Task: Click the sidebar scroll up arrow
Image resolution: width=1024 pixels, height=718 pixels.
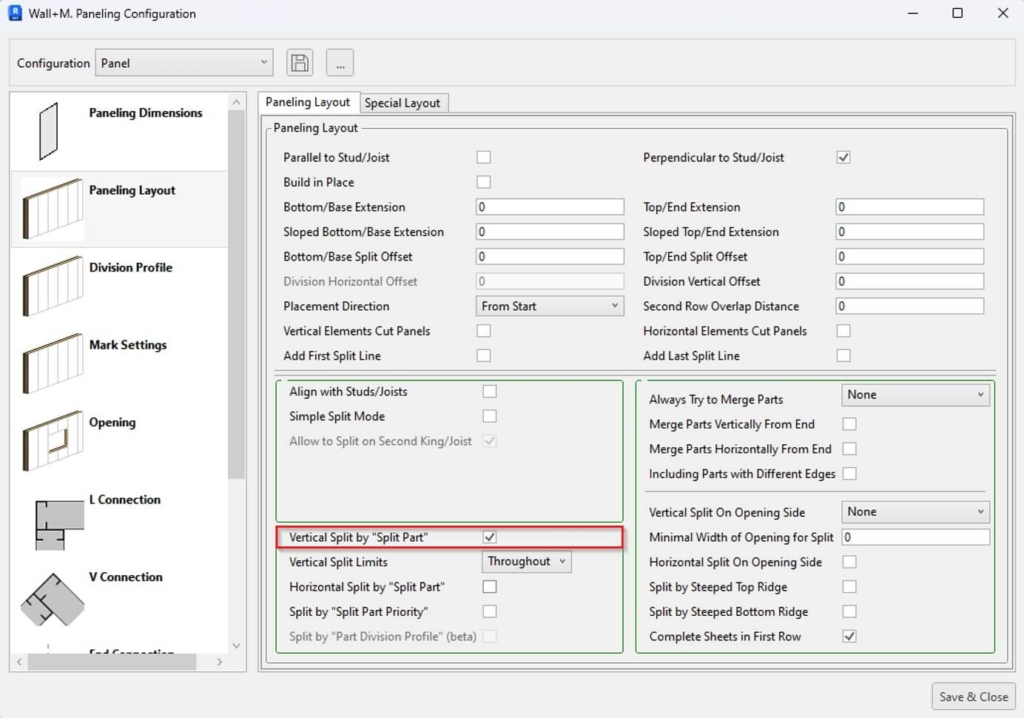Action: (x=236, y=102)
